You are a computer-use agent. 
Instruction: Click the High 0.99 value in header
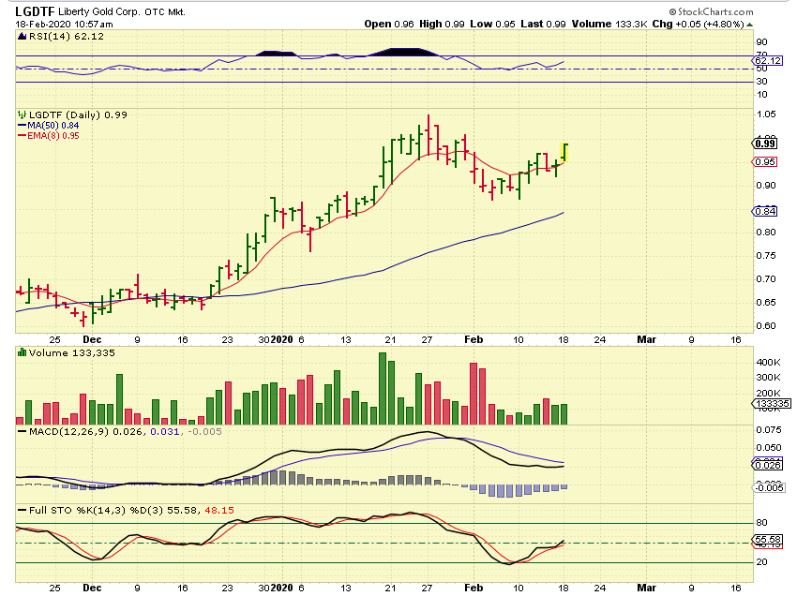pyautogui.click(x=441, y=24)
